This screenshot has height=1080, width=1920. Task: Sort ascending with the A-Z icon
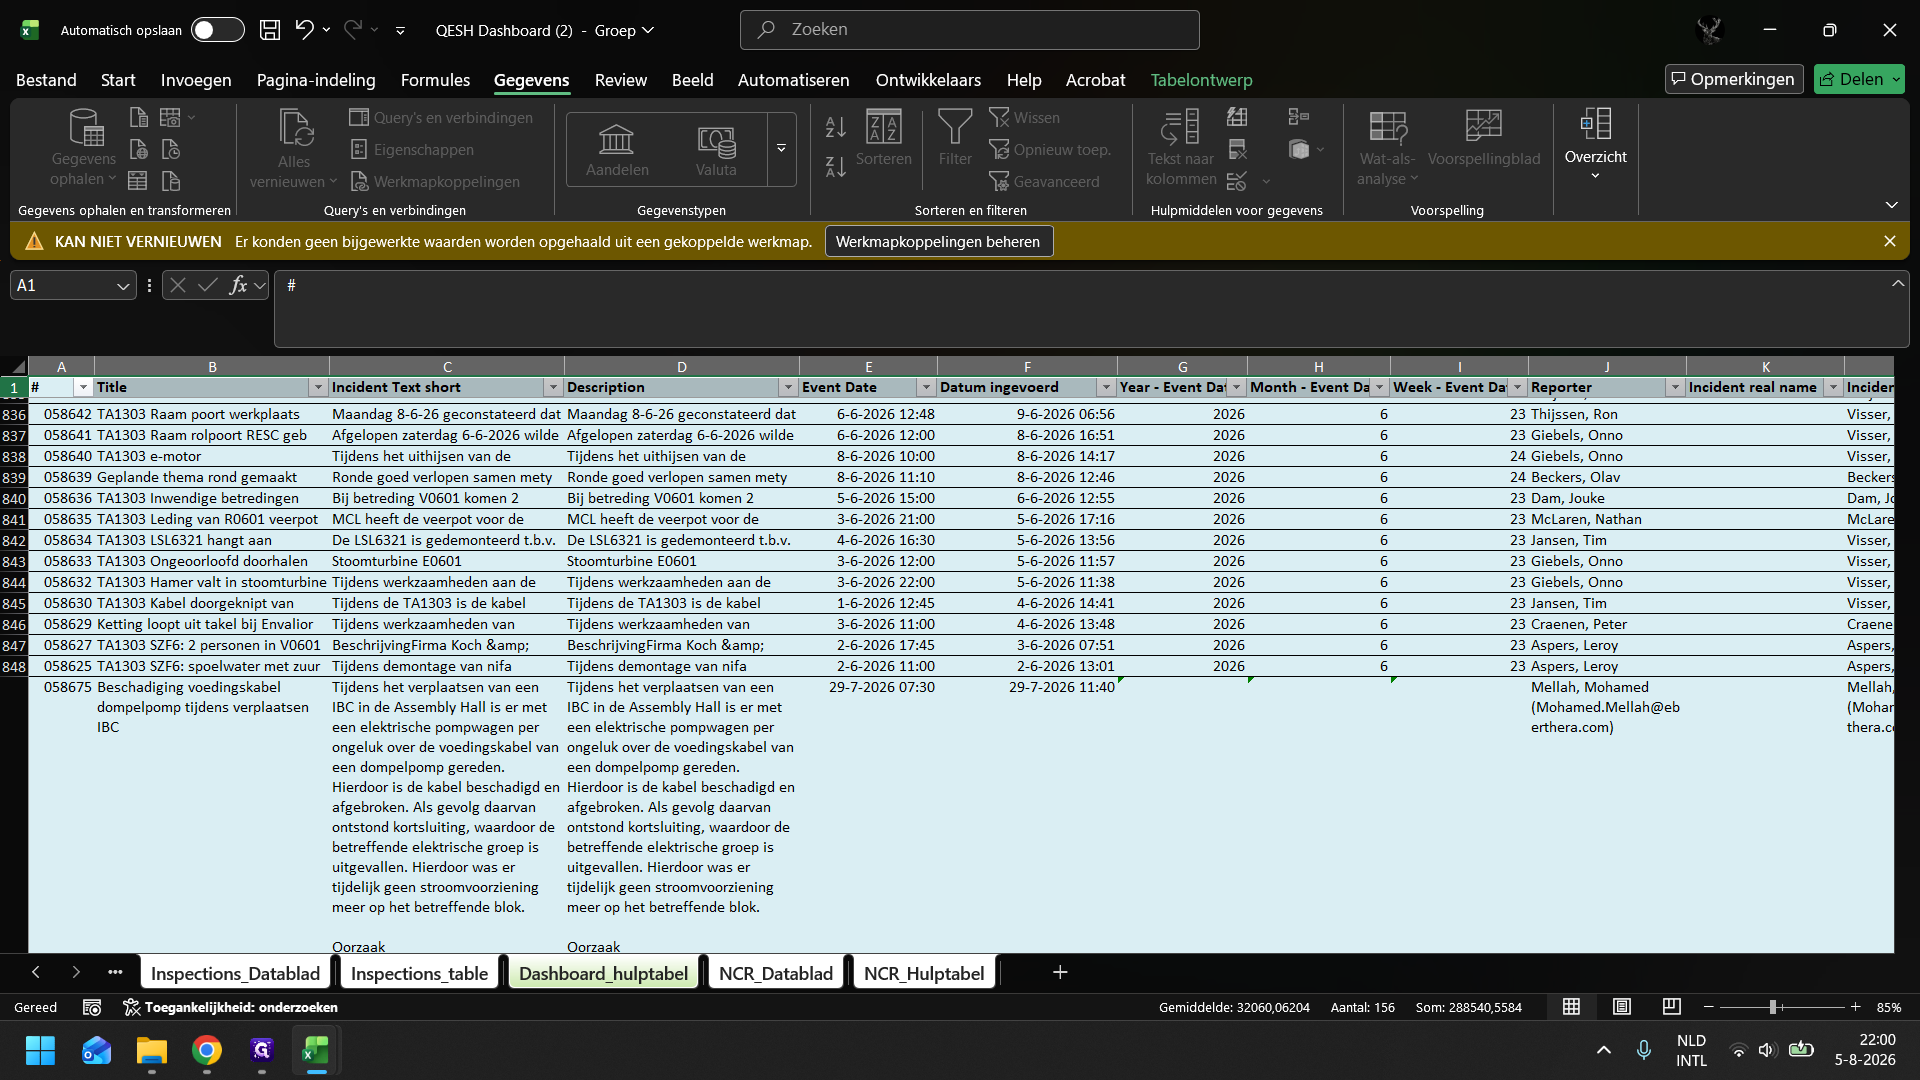click(836, 127)
